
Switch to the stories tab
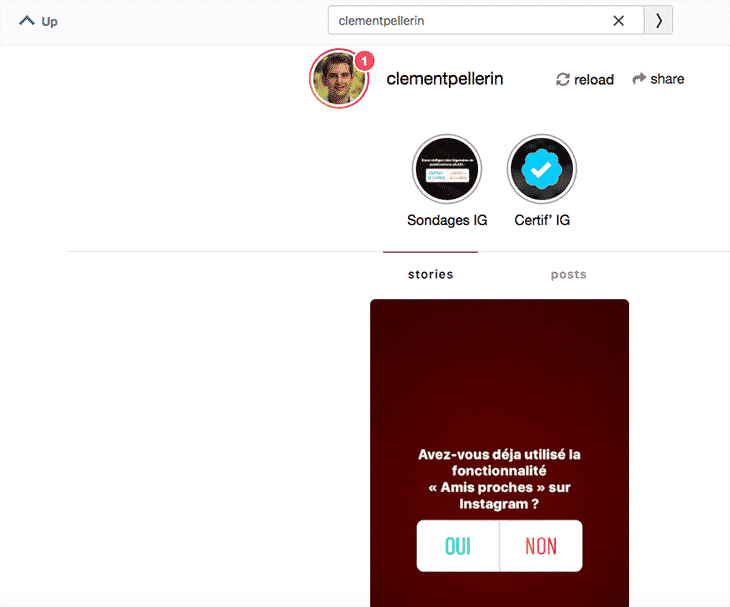[430, 274]
